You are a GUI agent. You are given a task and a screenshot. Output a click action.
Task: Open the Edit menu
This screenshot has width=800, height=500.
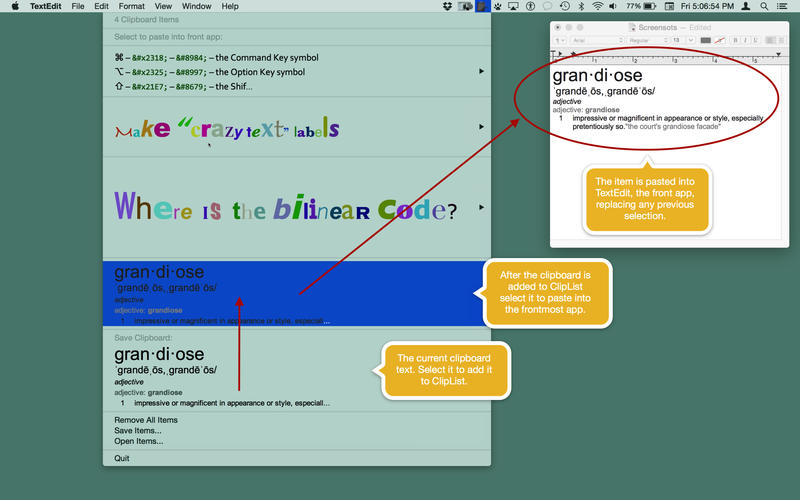(x=101, y=6)
